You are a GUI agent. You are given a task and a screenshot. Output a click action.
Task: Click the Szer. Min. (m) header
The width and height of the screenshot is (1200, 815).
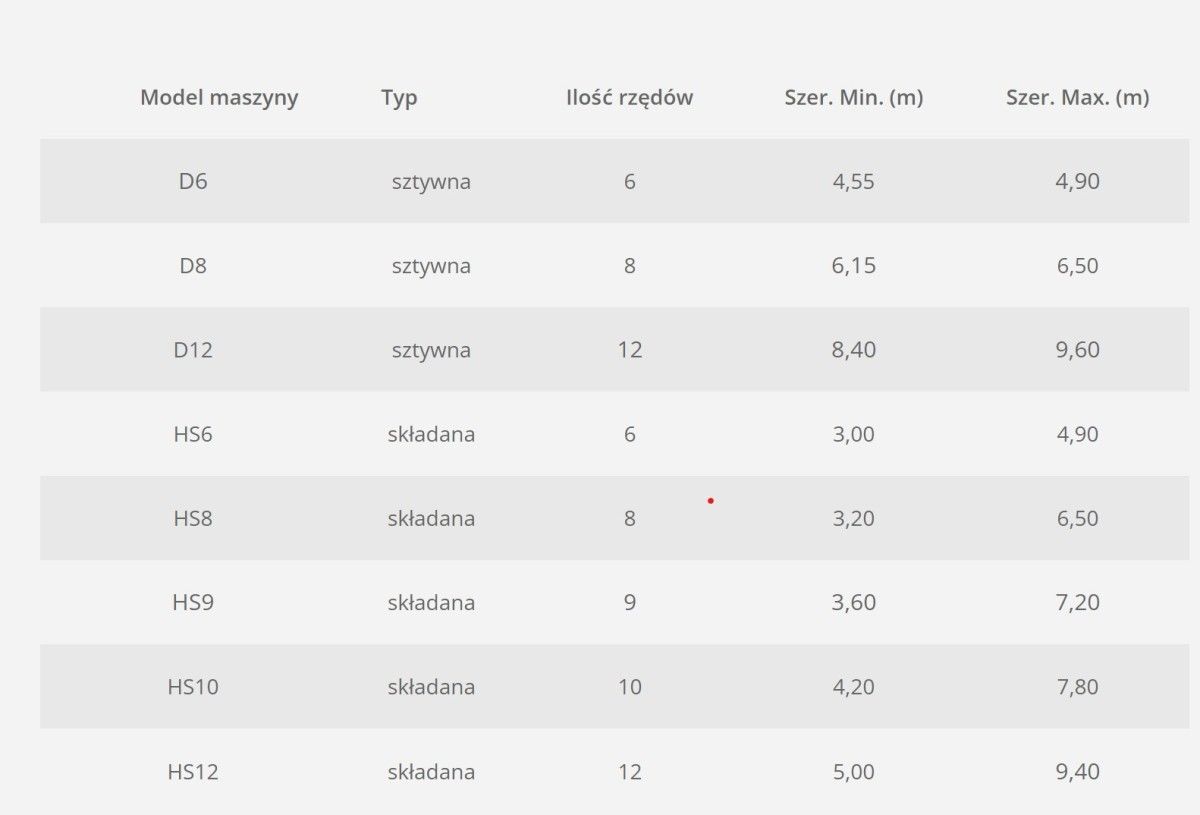[853, 98]
